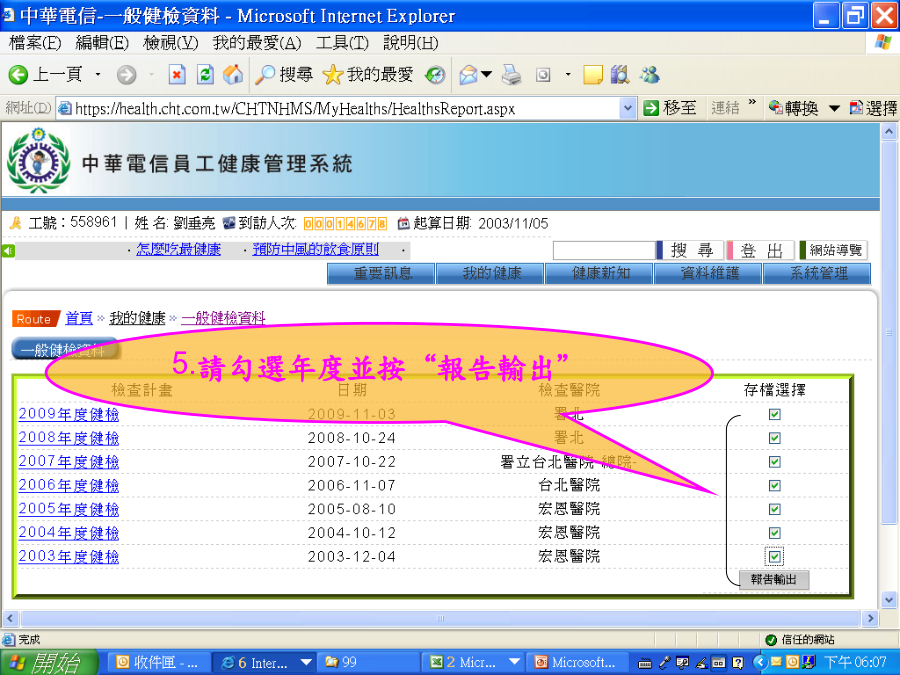Open the 怎麼吃最健康 link
This screenshot has height=675, width=900.
(179, 250)
